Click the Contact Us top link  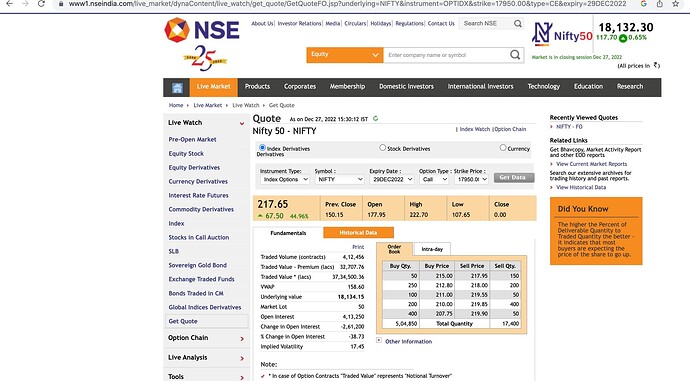point(441,23)
